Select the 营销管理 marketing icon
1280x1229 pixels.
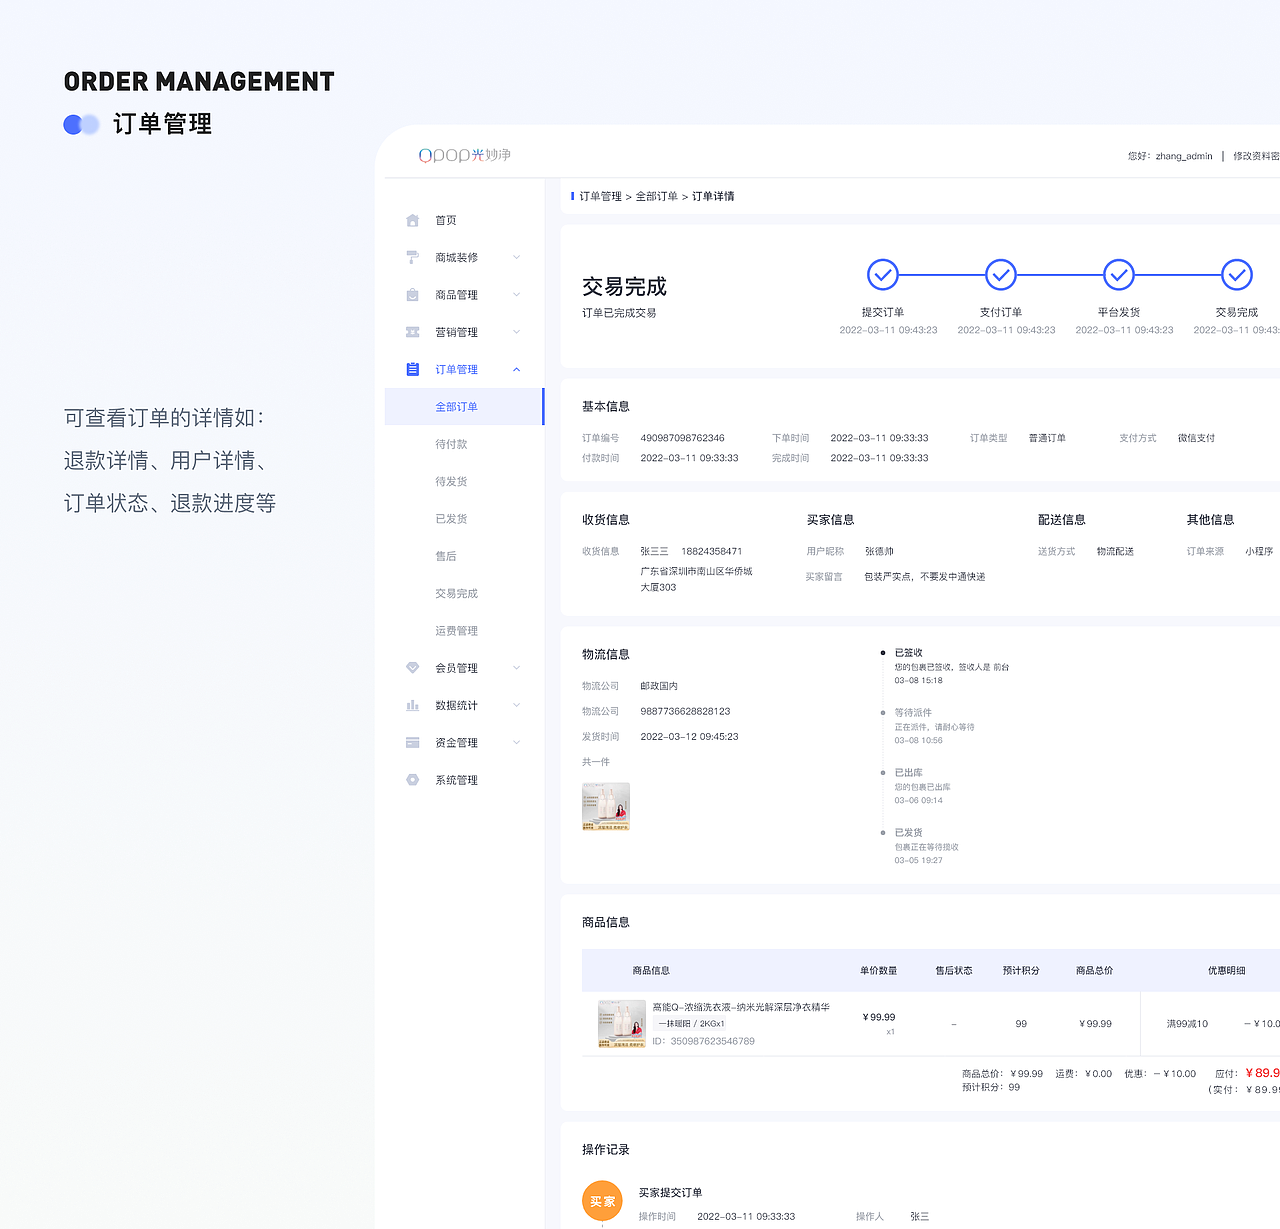click(x=412, y=331)
